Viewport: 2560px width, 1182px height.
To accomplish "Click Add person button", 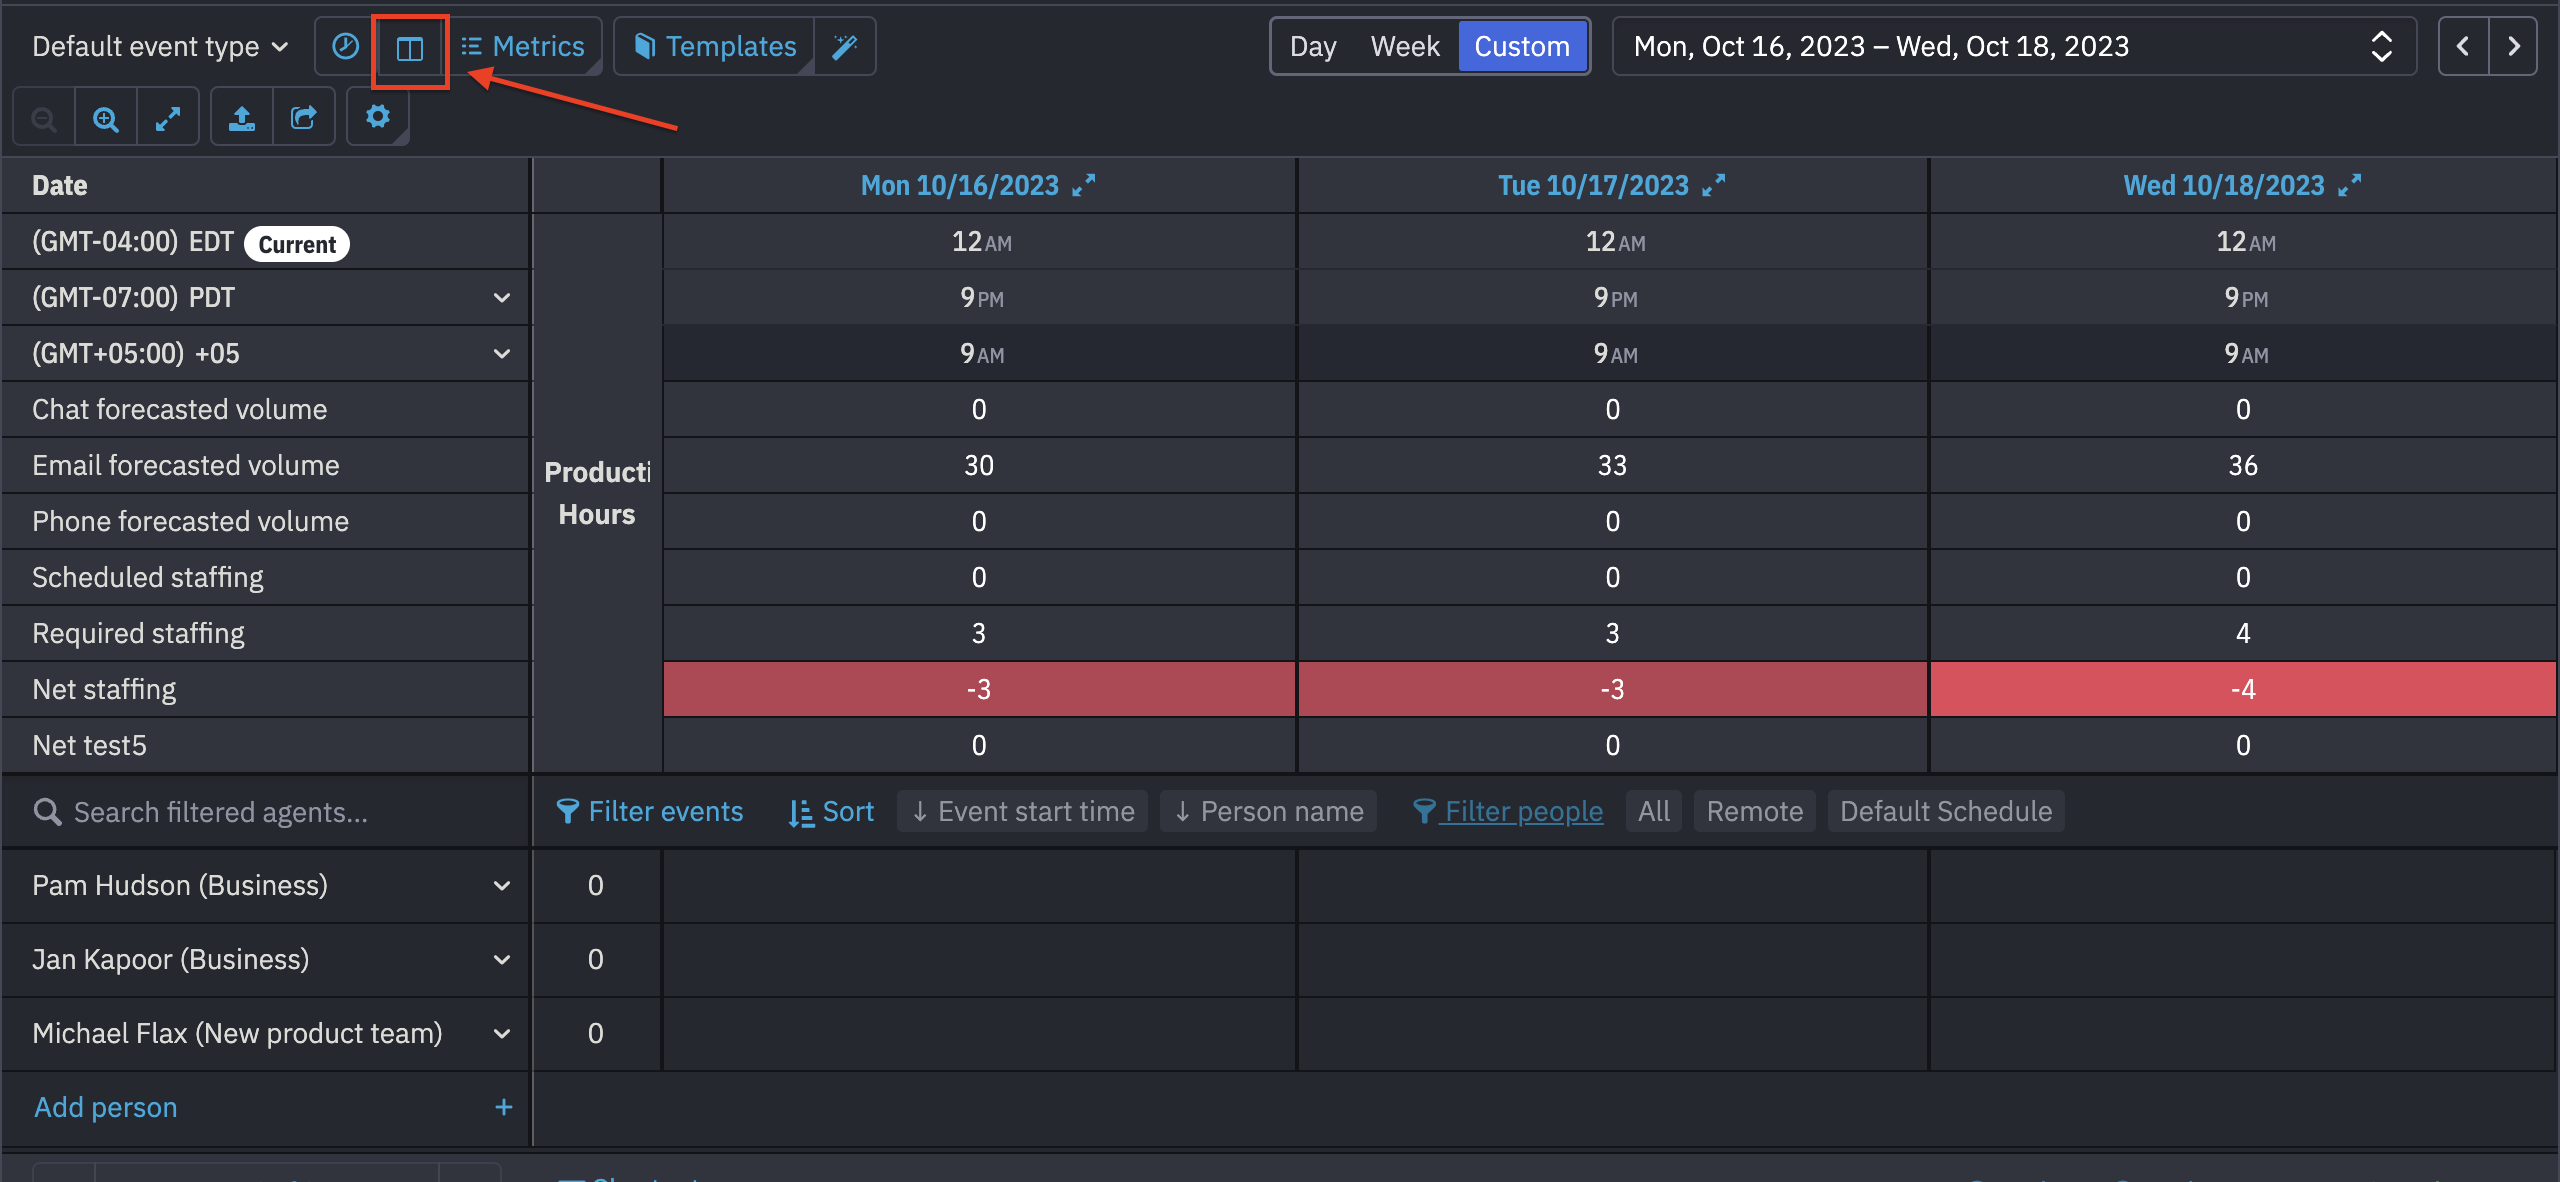I will click(x=106, y=1107).
